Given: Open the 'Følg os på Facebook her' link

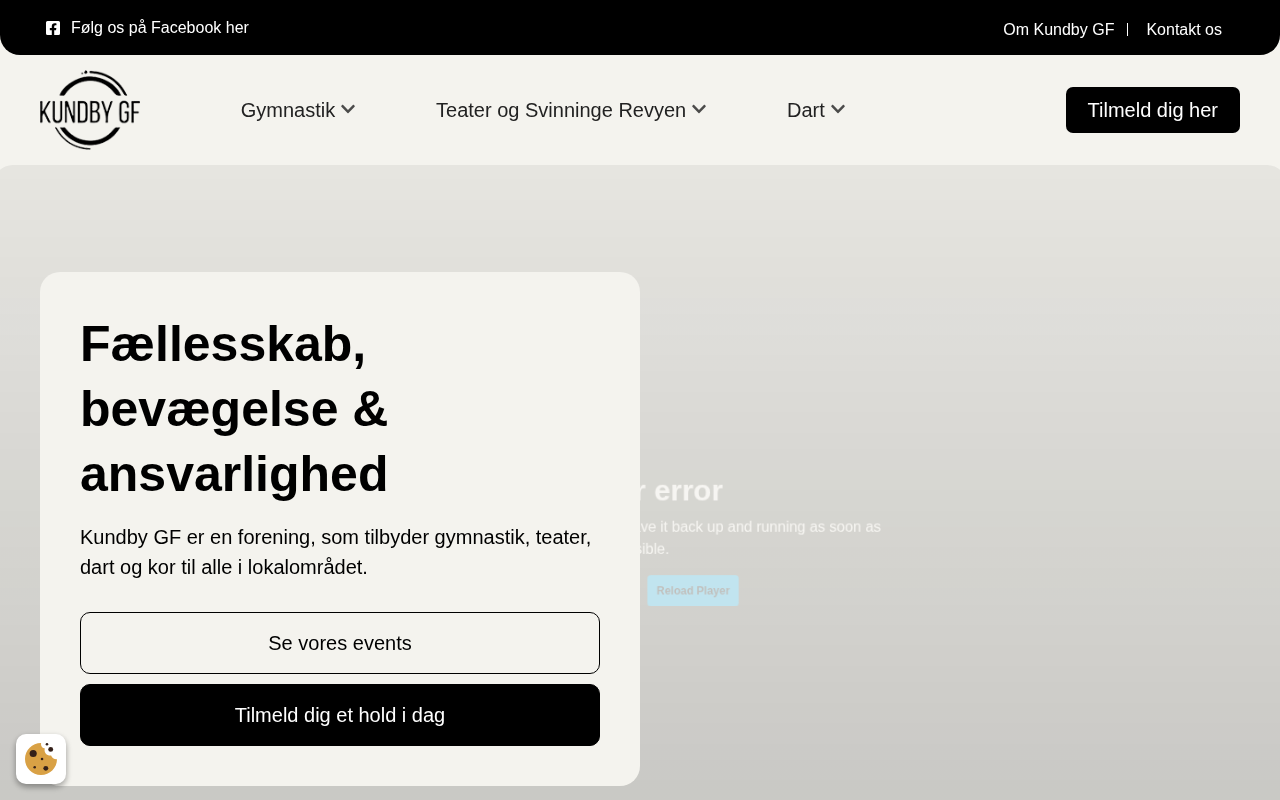Looking at the screenshot, I should click(160, 28).
